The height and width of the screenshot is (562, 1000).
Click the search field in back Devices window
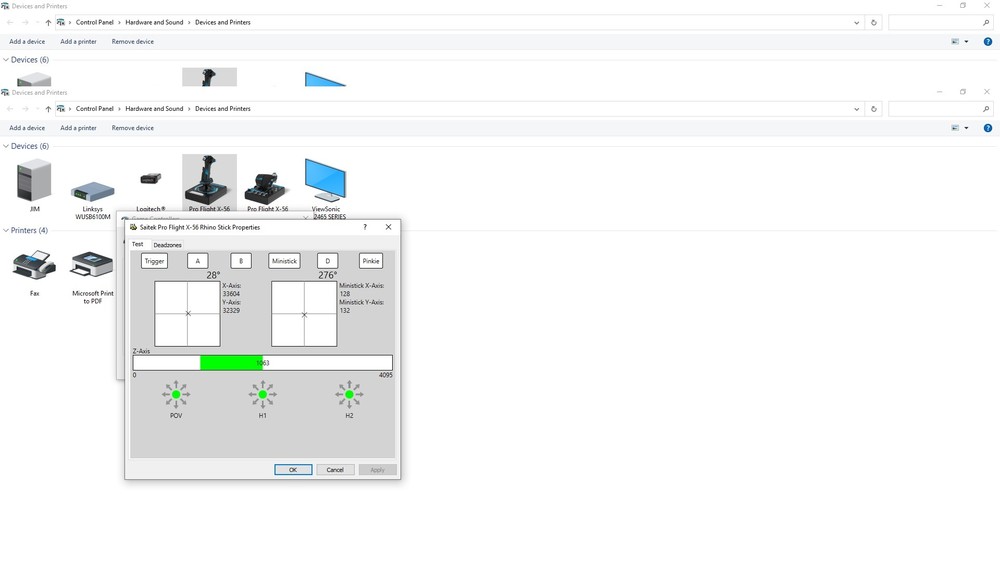941,22
